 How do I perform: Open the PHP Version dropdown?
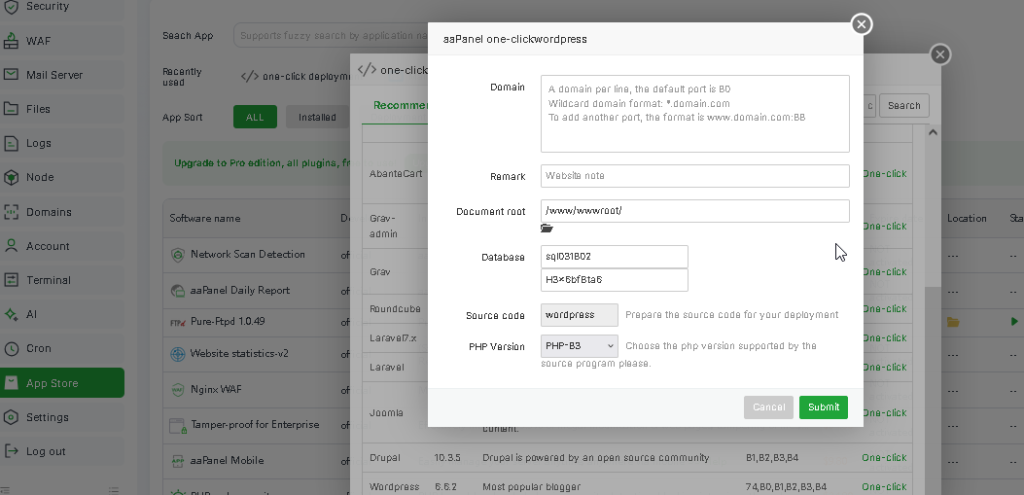coord(579,346)
